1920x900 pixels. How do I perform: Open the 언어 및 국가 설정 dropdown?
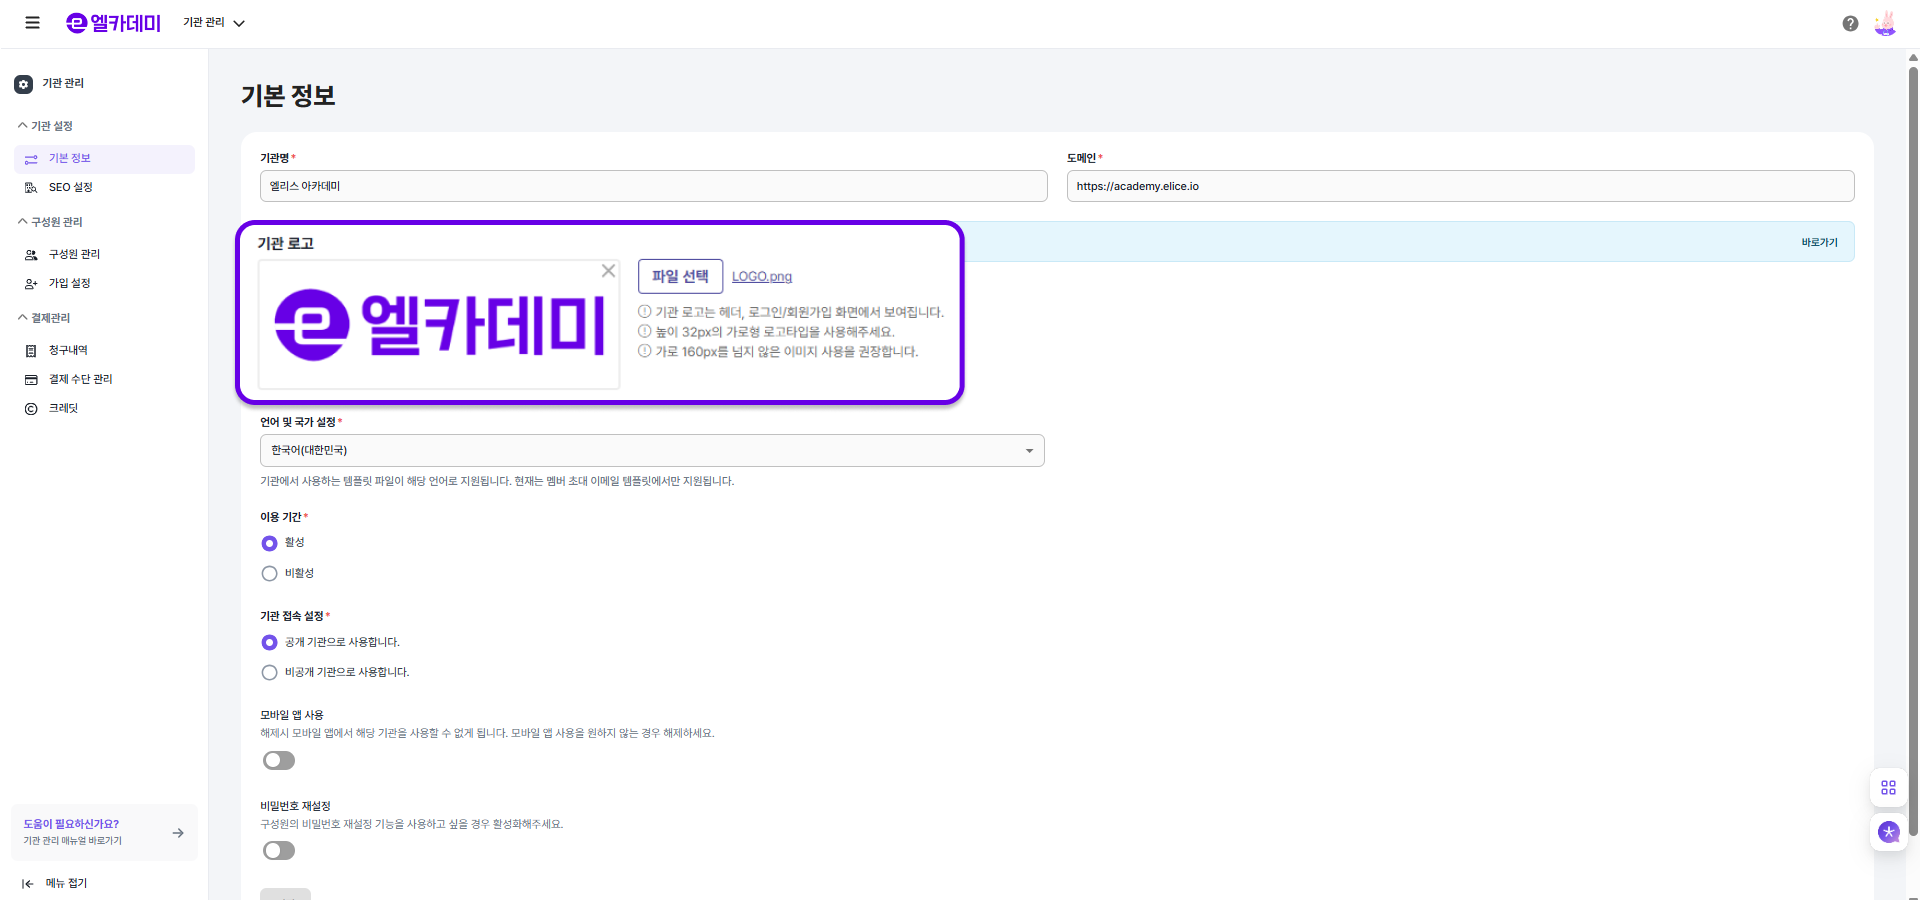[652, 451]
